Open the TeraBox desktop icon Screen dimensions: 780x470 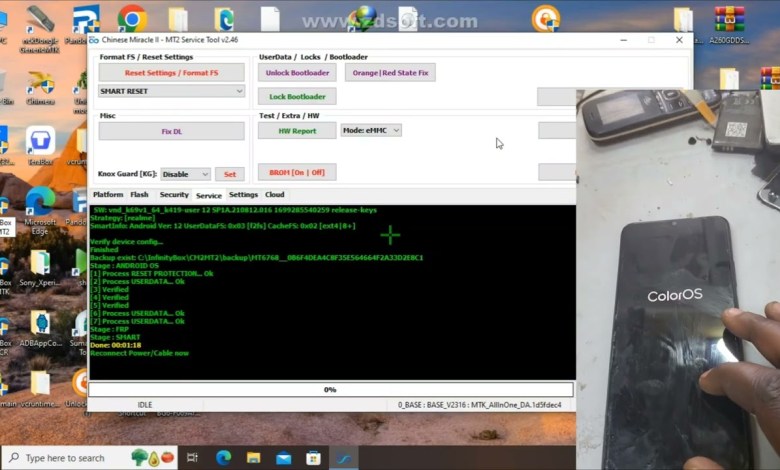pyautogui.click(x=40, y=145)
